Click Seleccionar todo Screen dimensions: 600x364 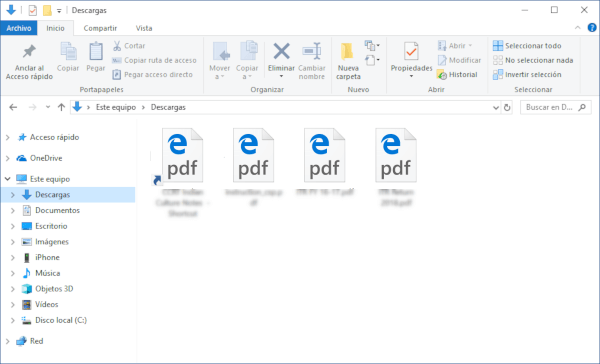point(527,46)
